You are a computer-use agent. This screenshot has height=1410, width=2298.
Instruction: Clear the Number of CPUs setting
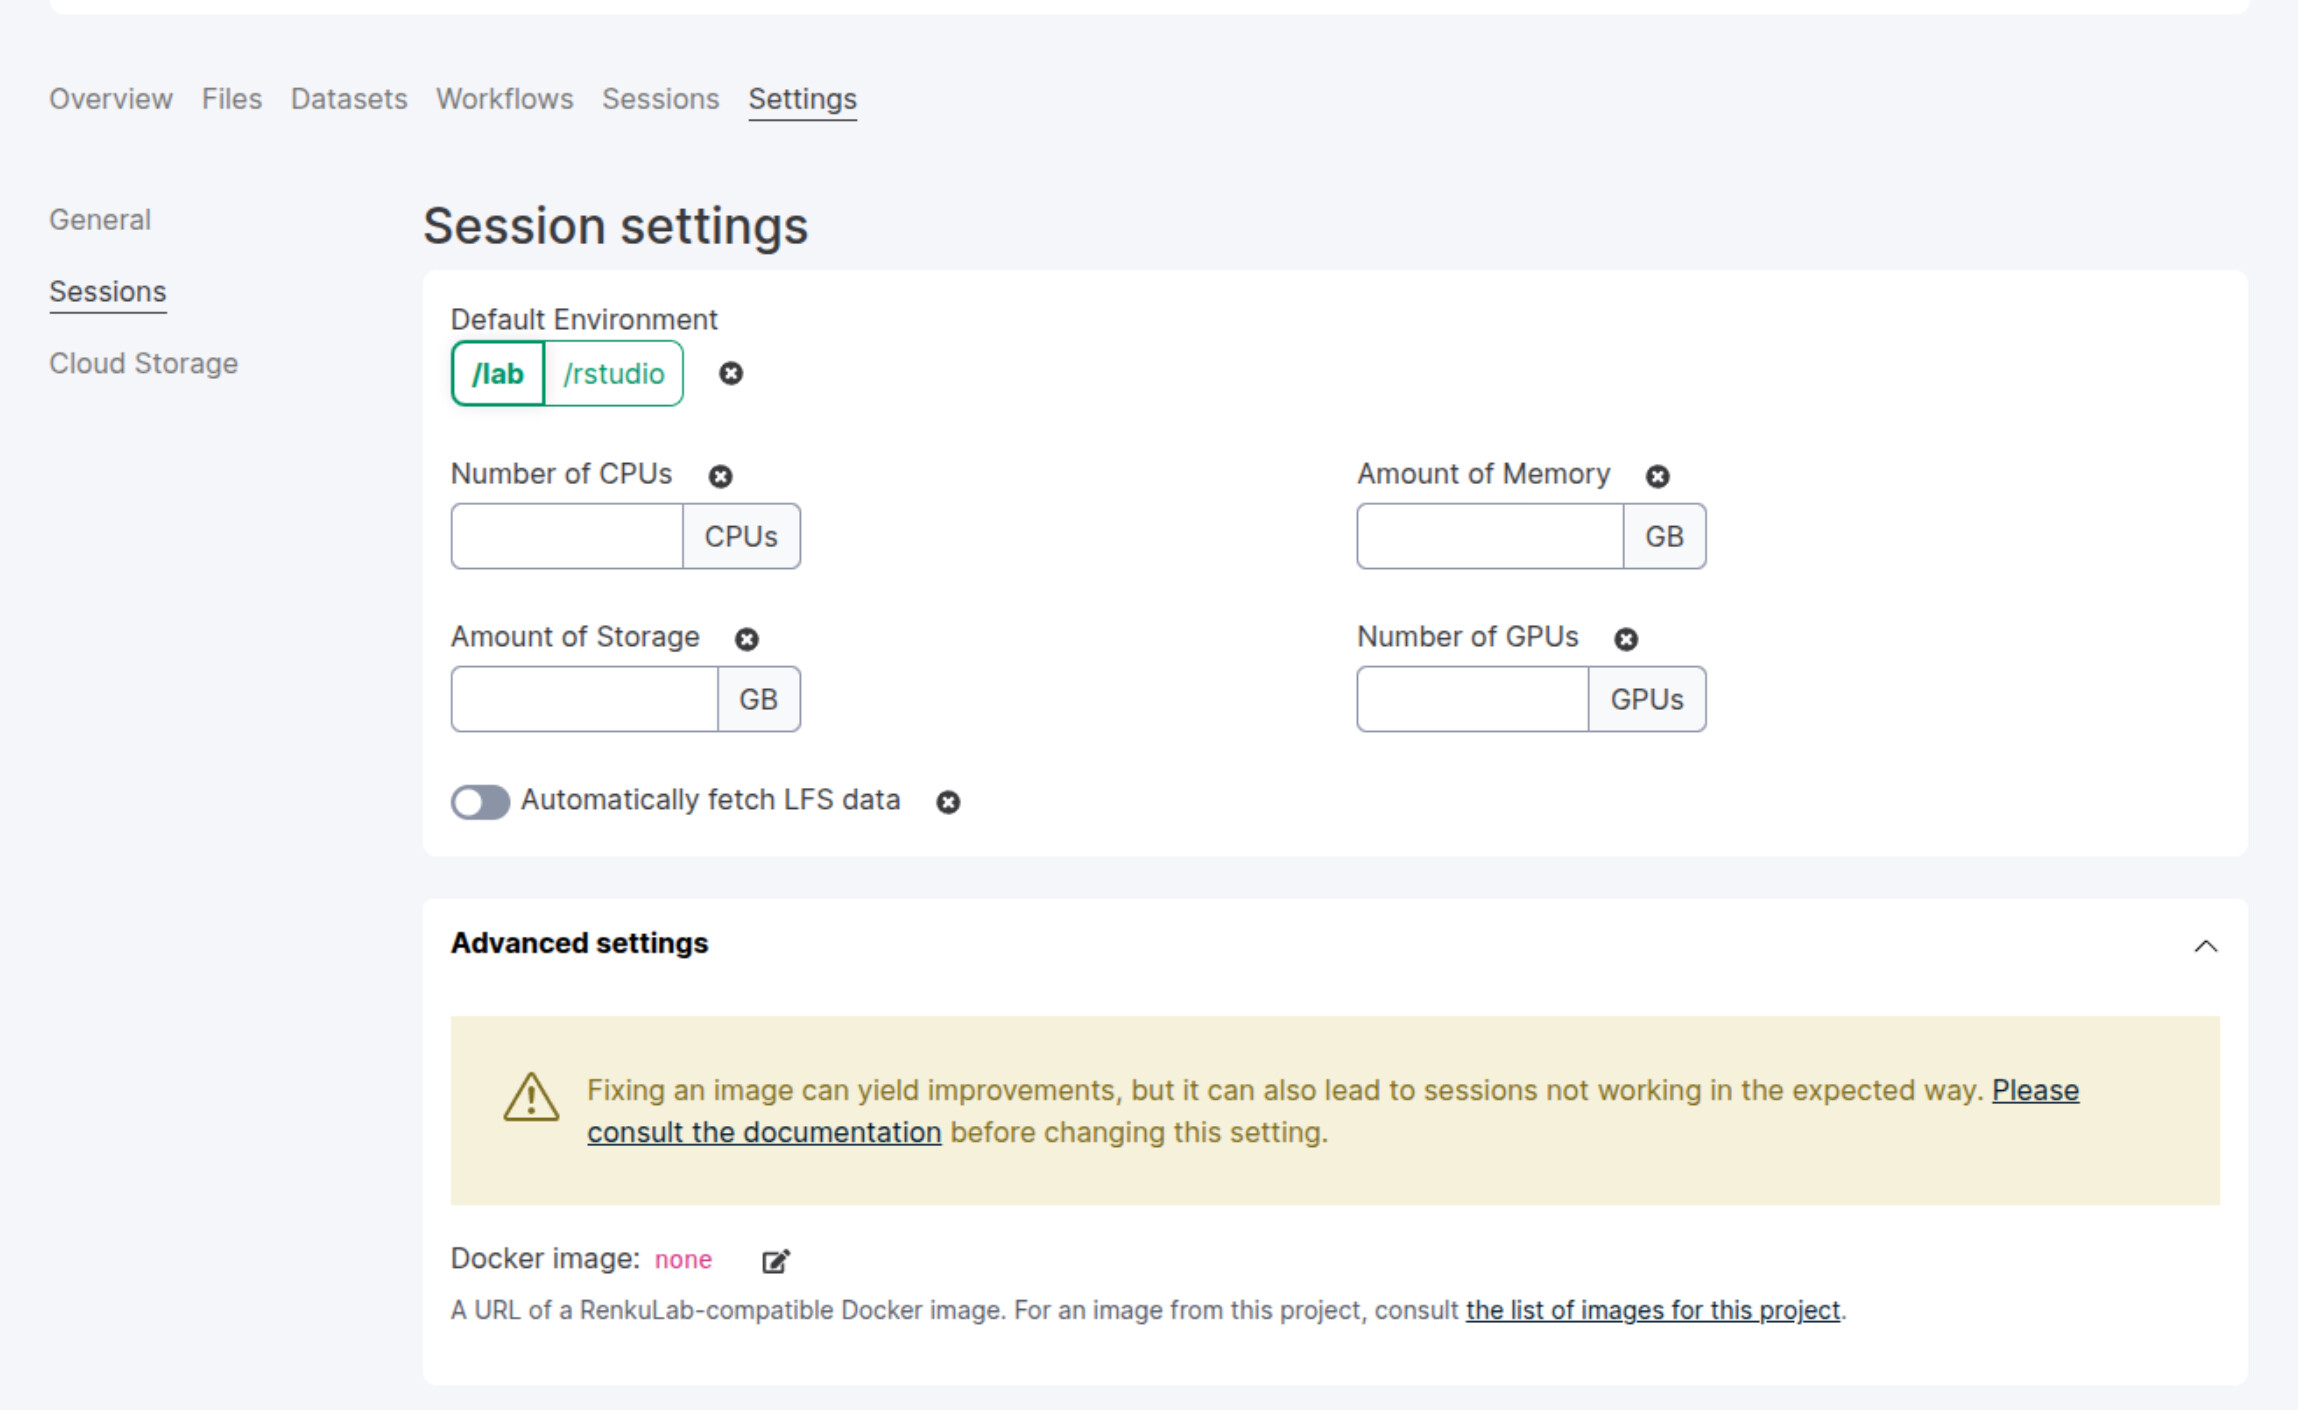click(720, 476)
